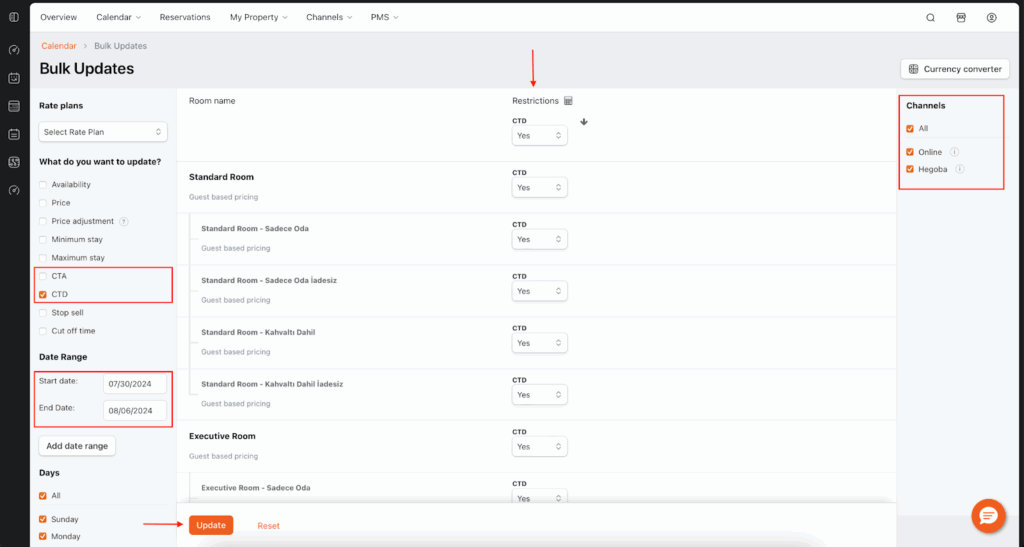Click the copy-down arrow next to top CTD
Viewport: 1024px width, 547px height.
click(x=584, y=122)
